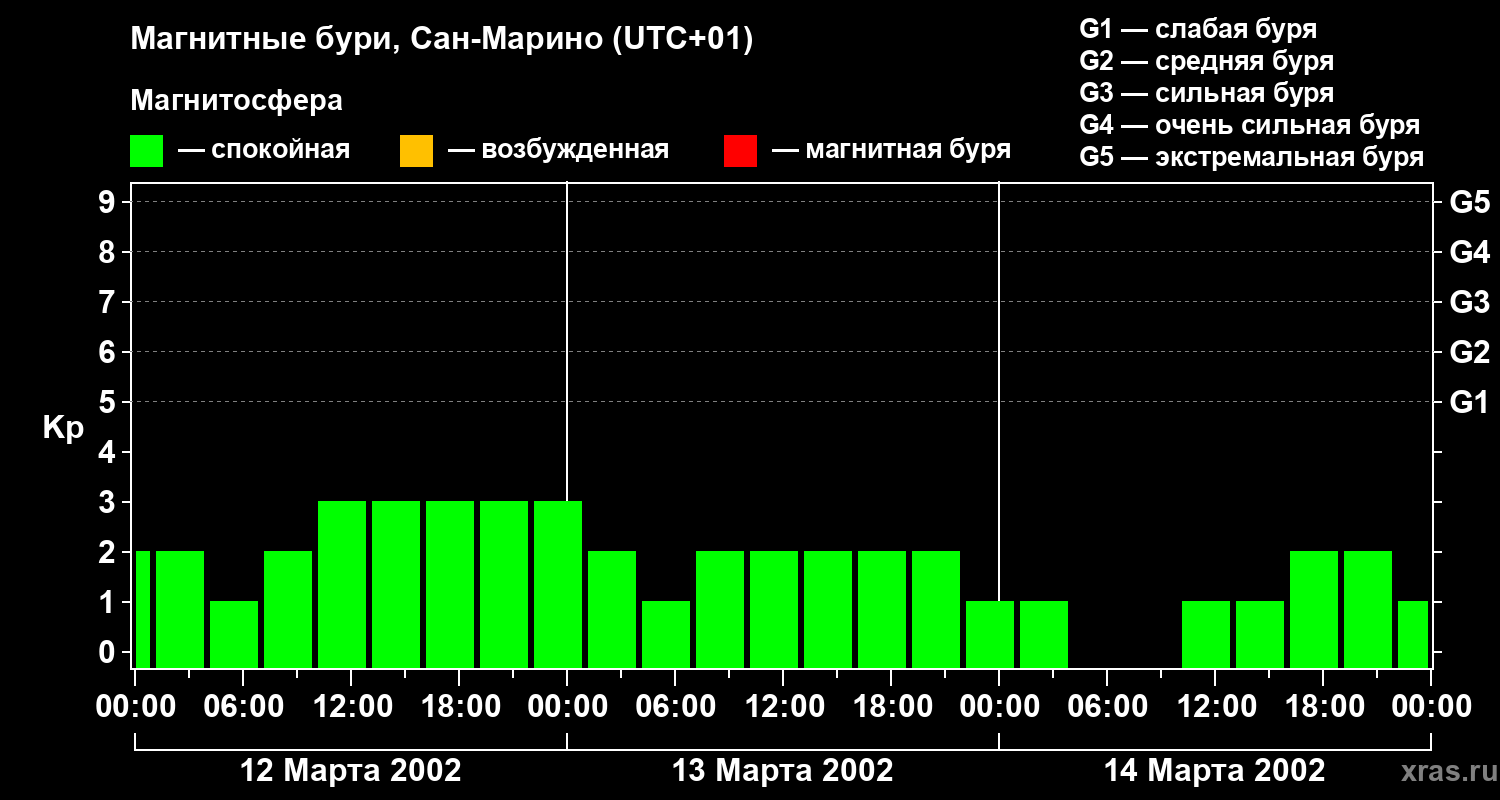Click 'G5 — экстремальная буря' legend line
This screenshot has height=800, width=1500.
click(1251, 157)
